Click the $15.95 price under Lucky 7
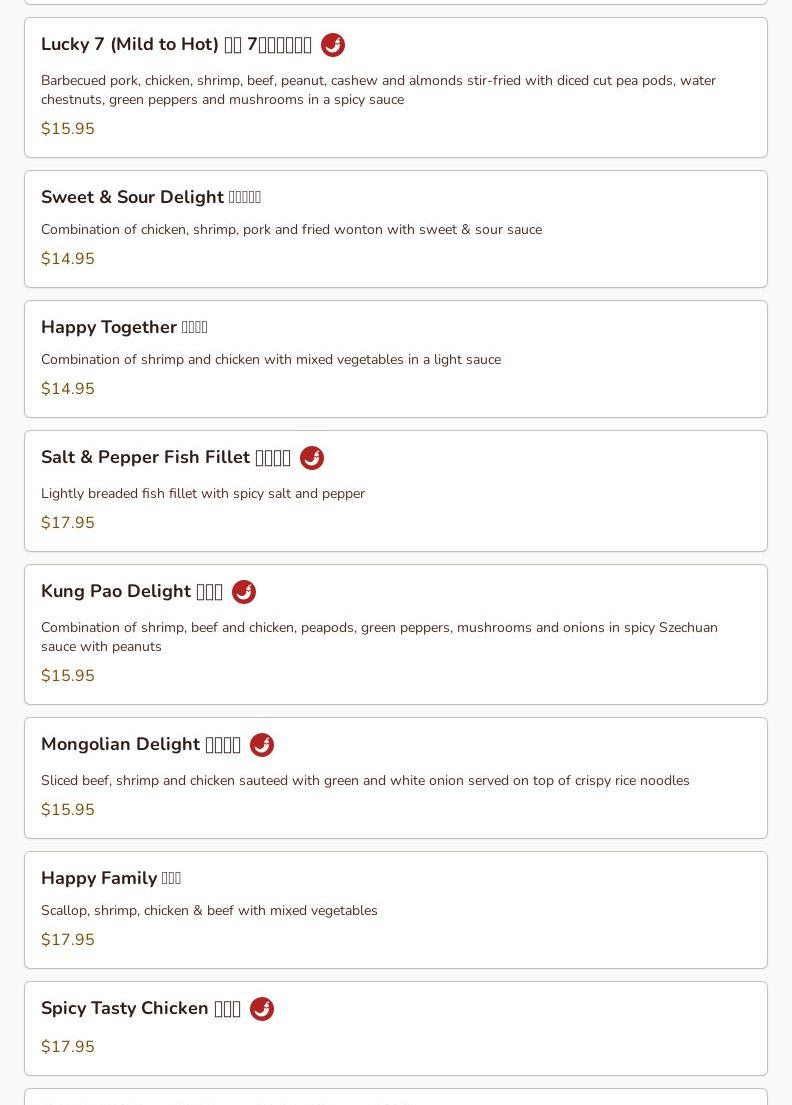792x1105 pixels. click(68, 129)
